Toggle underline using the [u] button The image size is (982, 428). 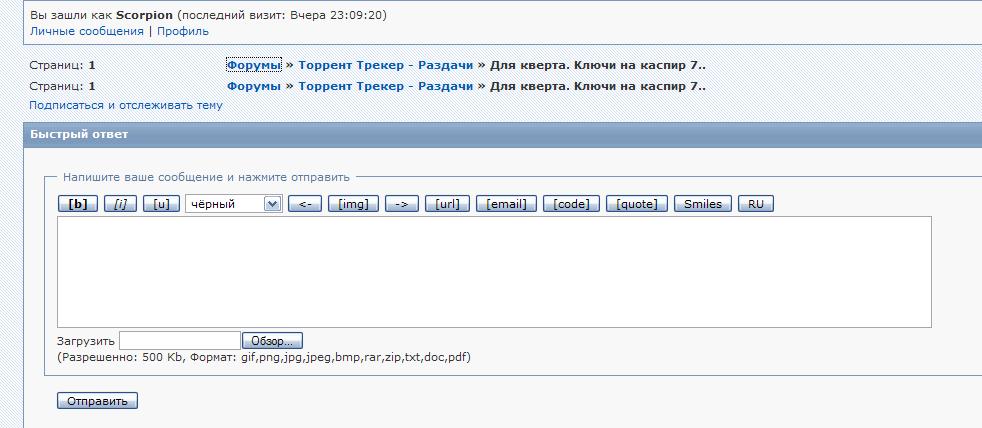coord(161,204)
